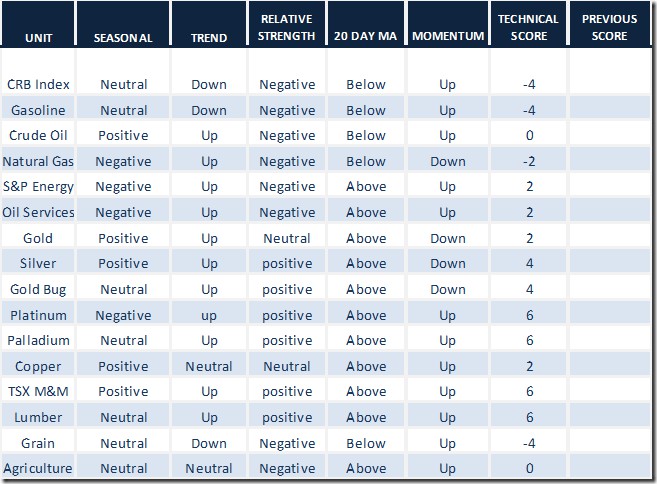Select Oil Services technical score cell
The image size is (657, 484).
[529, 212]
